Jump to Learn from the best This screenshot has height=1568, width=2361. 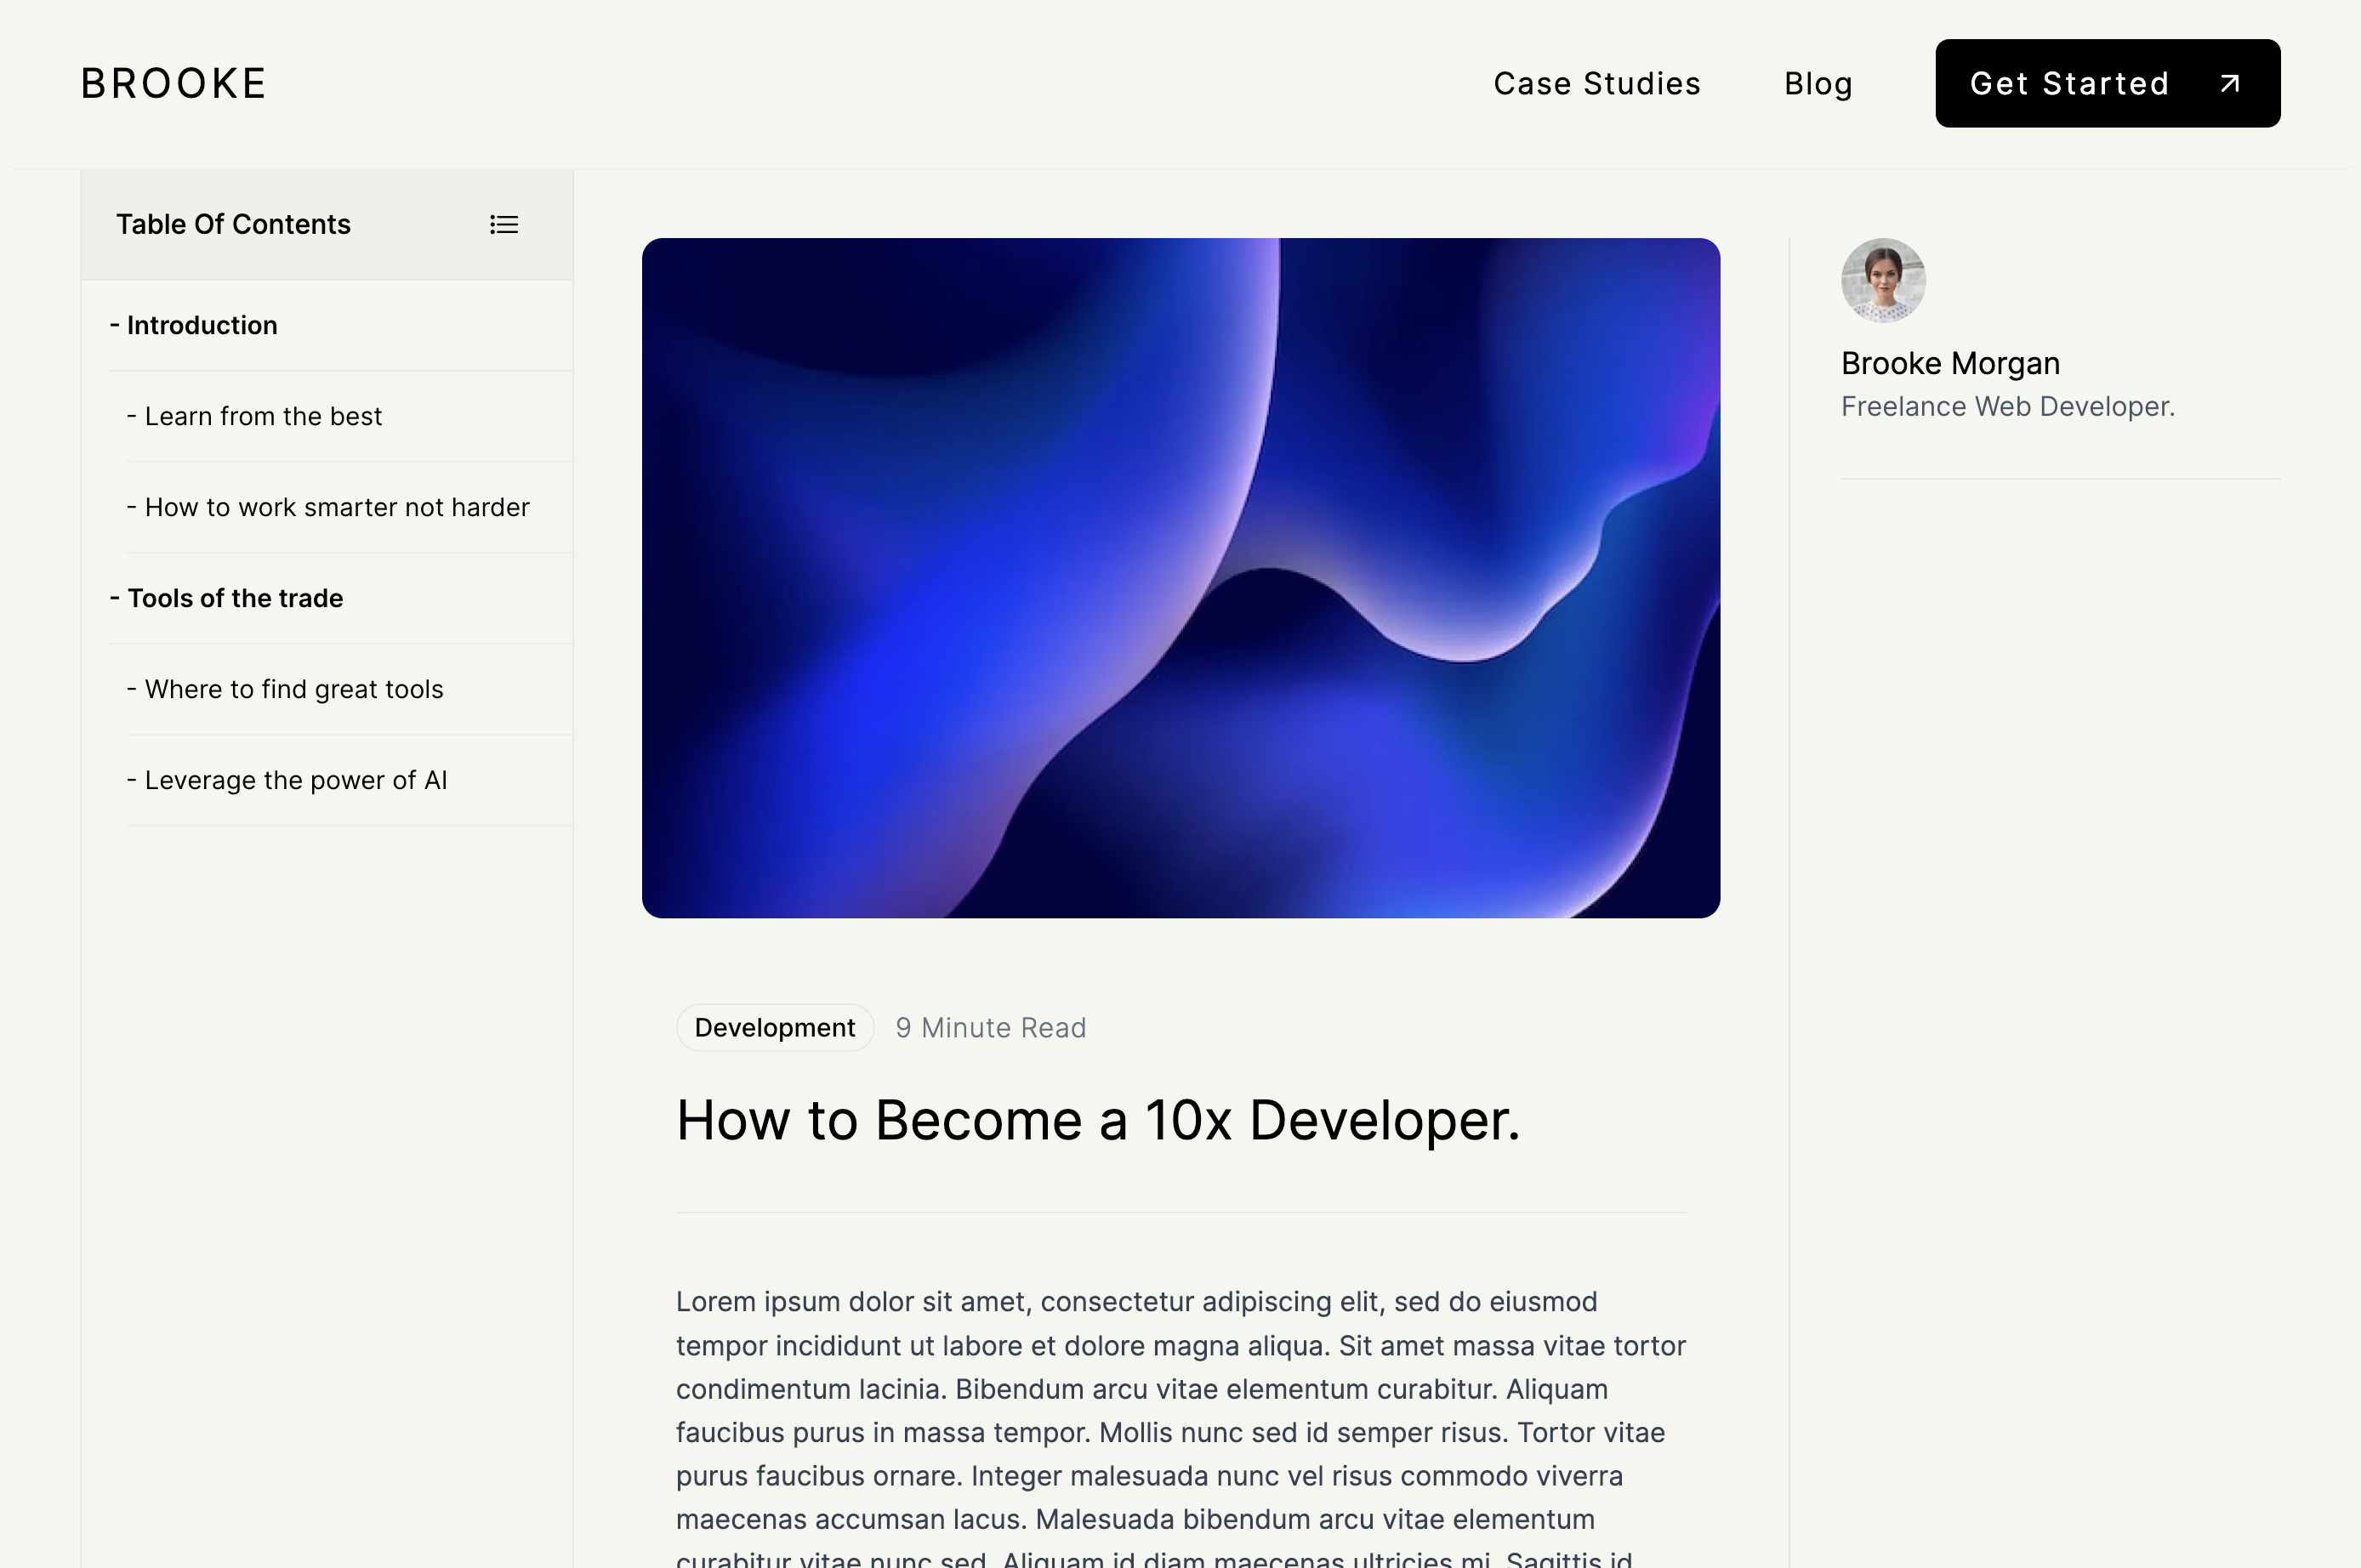point(263,417)
